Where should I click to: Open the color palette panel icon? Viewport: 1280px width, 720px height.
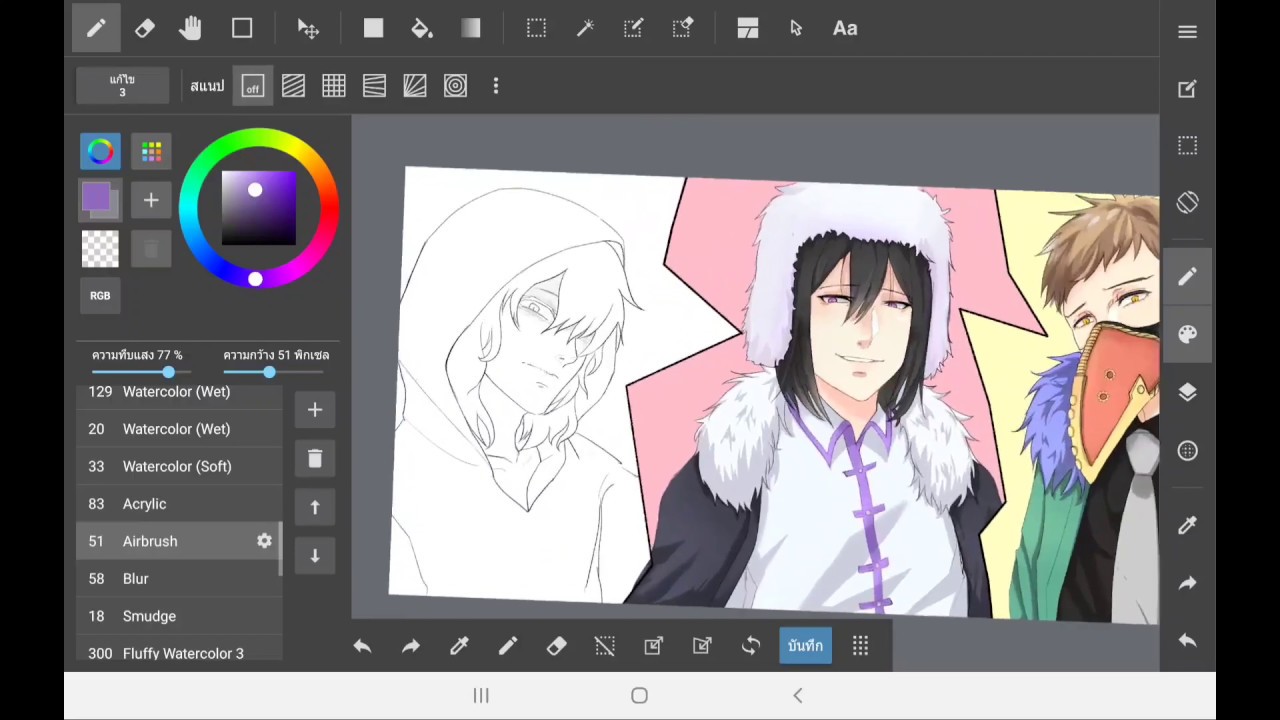(x=1187, y=334)
